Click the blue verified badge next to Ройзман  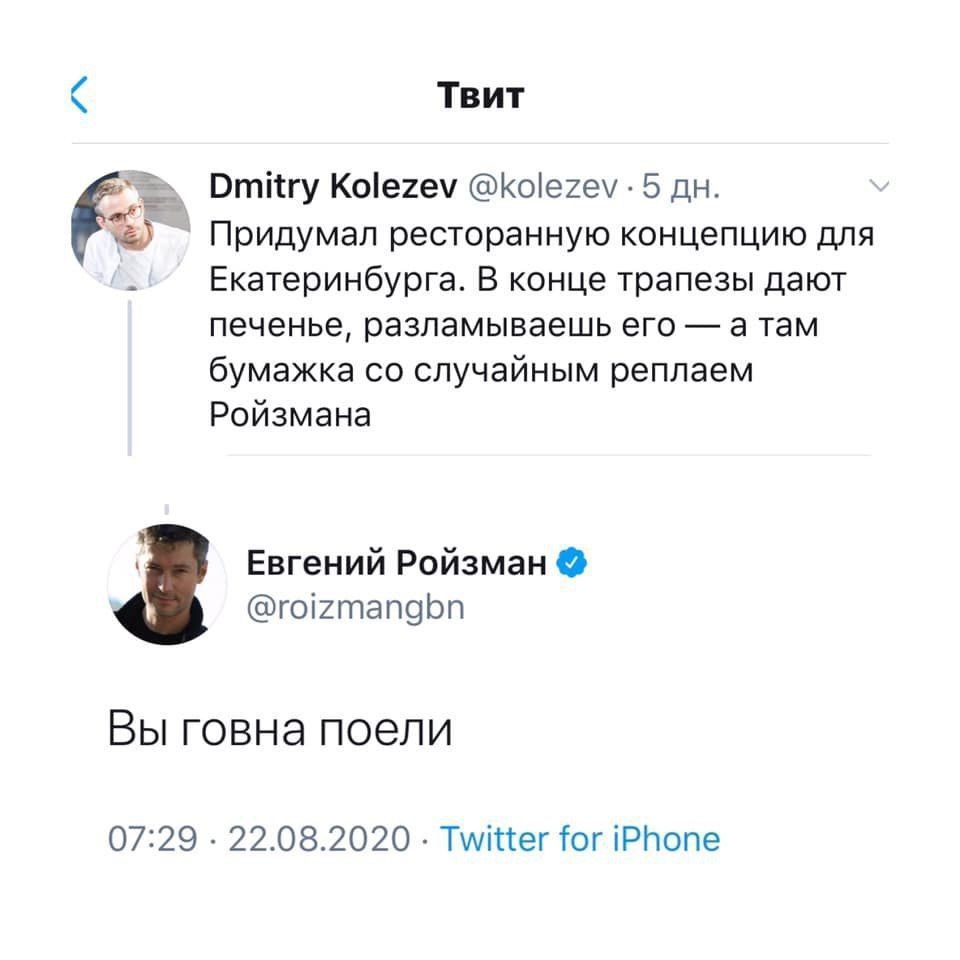[x=572, y=565]
